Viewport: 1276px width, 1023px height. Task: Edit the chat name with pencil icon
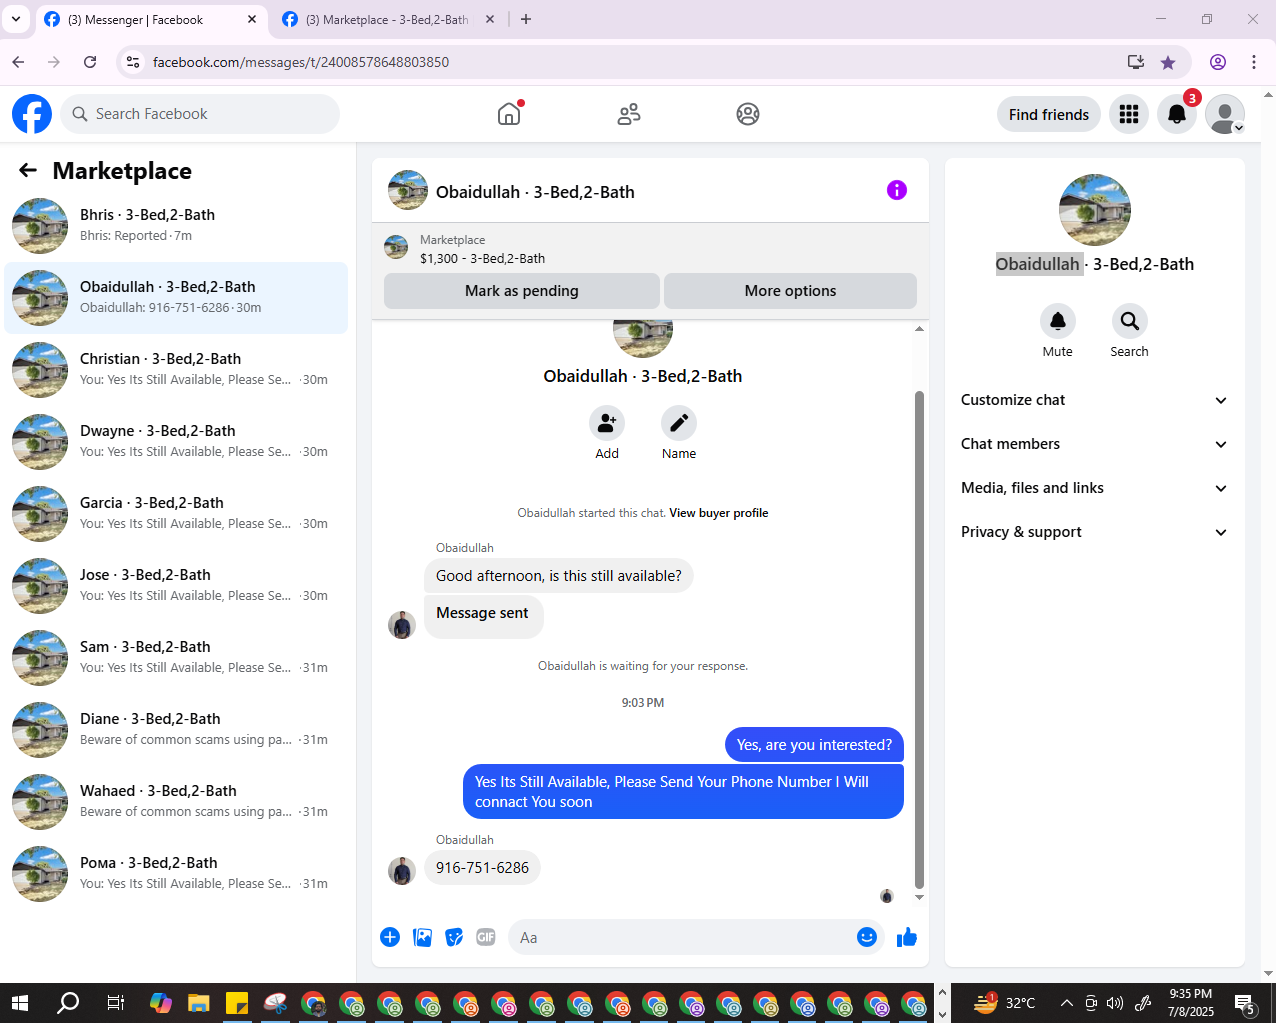pos(679,424)
